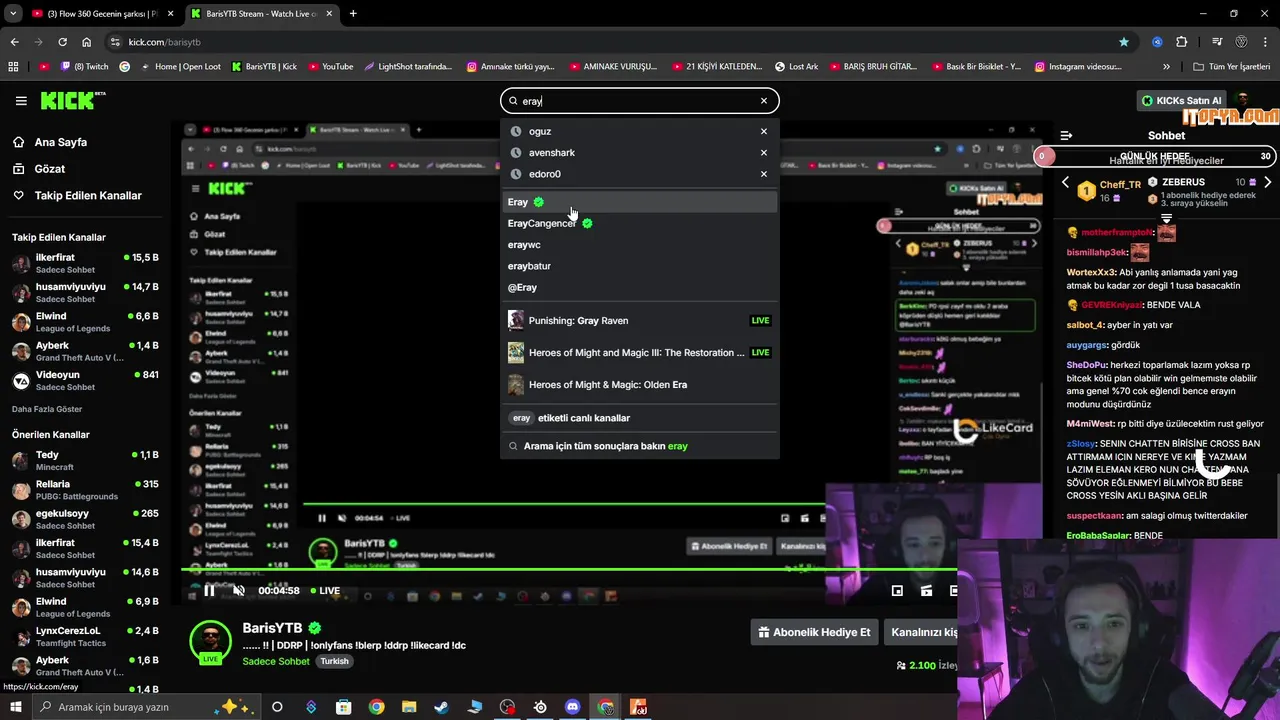The height and width of the screenshot is (720, 1280).
Task: Open ilkerfirat channel with 15,5 B viewers
Action: pyautogui.click(x=85, y=264)
